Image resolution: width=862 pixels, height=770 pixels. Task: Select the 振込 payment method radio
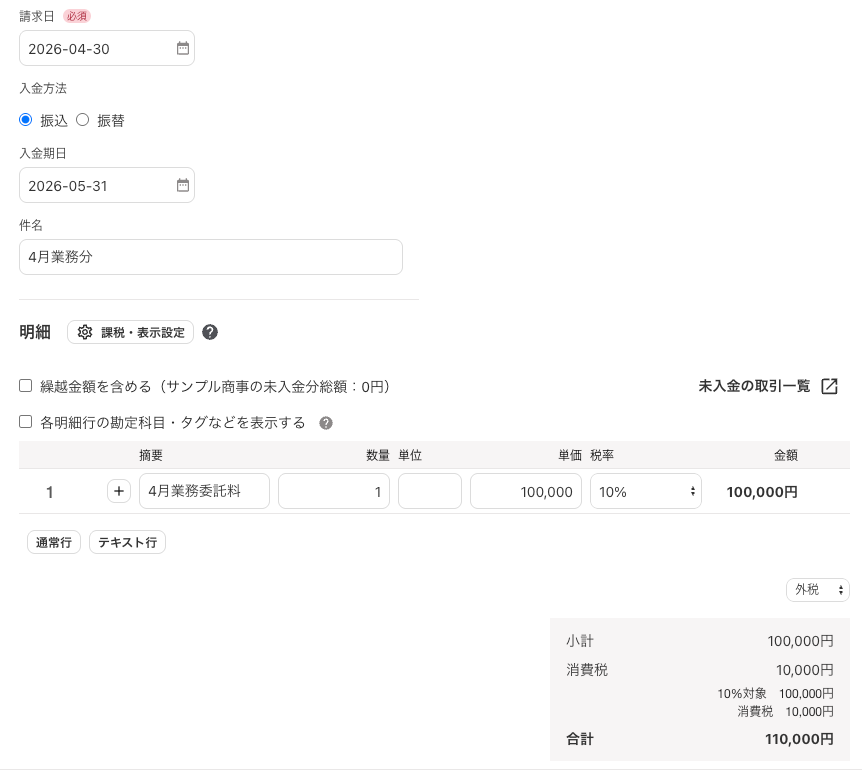(25, 120)
